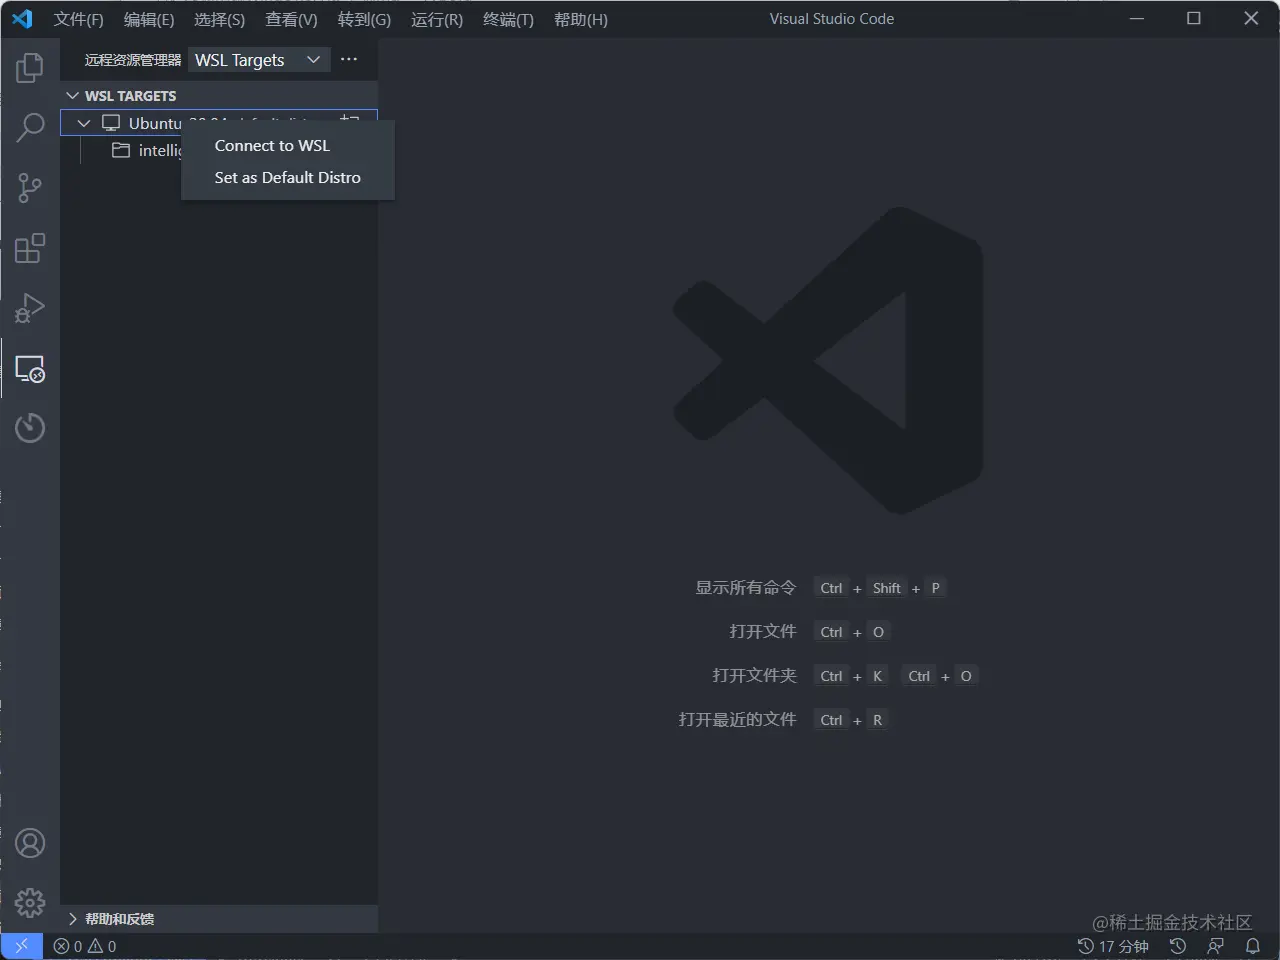
Task: Click the 远程资源管理器 sidebar title
Action: coord(133,60)
